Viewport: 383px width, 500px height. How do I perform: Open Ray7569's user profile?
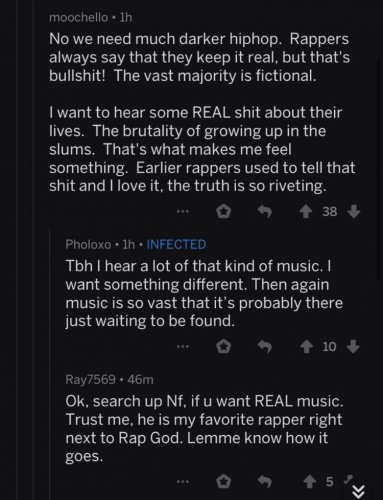click(x=90, y=379)
